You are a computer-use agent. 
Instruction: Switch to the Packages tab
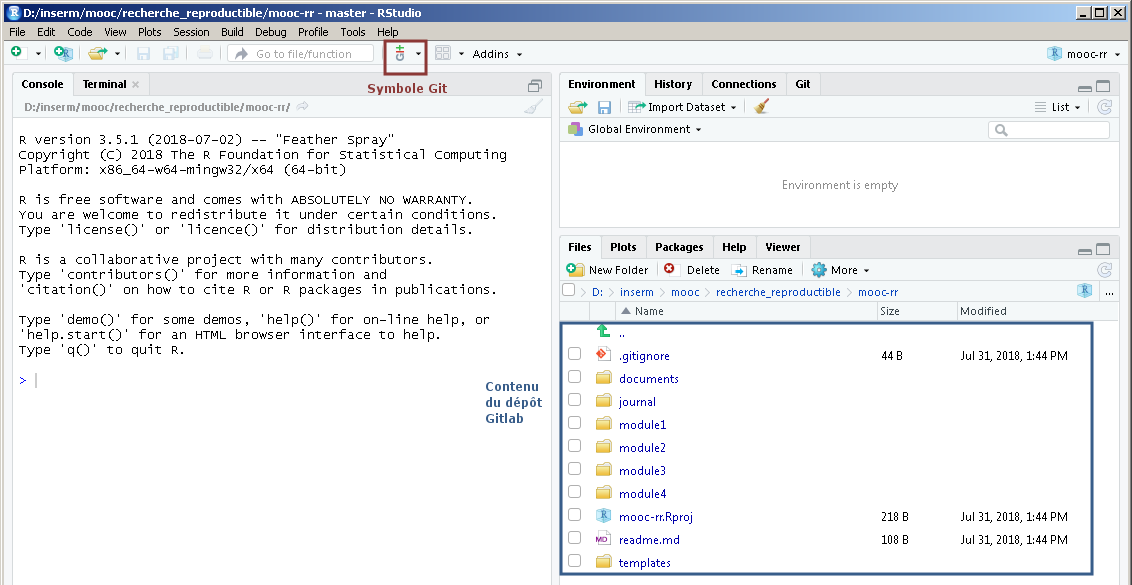pyautogui.click(x=679, y=247)
